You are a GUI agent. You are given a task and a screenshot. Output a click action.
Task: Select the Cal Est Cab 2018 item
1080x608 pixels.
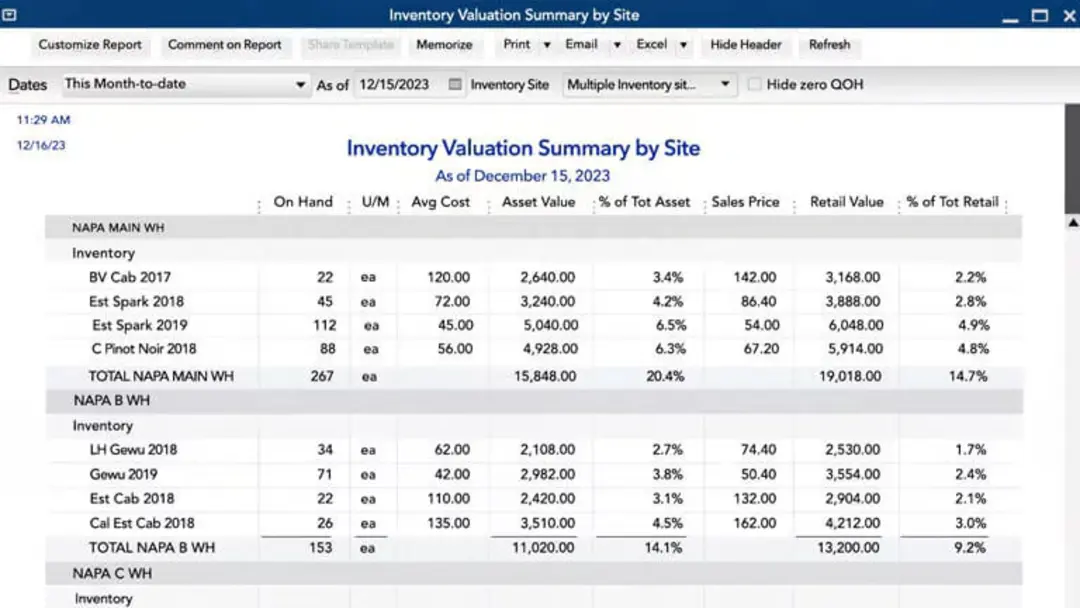click(142, 523)
